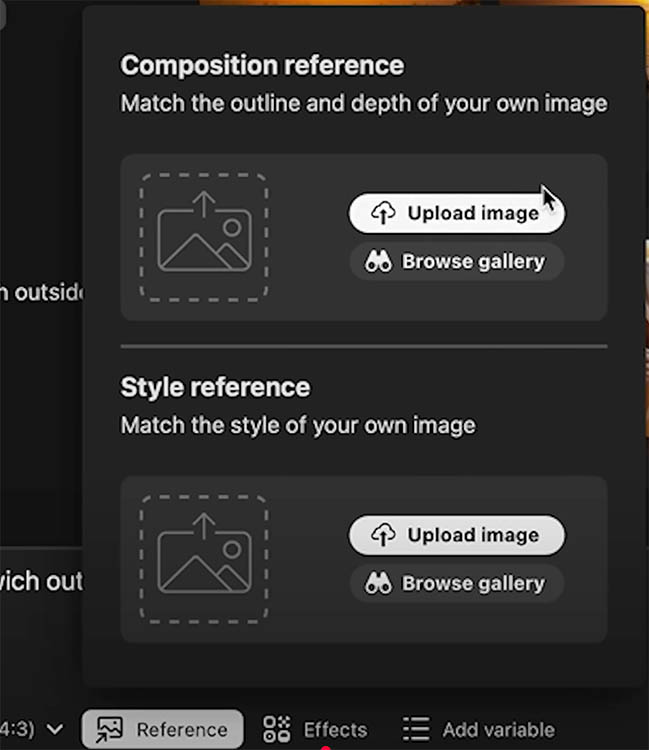Click cloud upload icon under Composition reference
This screenshot has width=649, height=750.
pyautogui.click(x=383, y=213)
